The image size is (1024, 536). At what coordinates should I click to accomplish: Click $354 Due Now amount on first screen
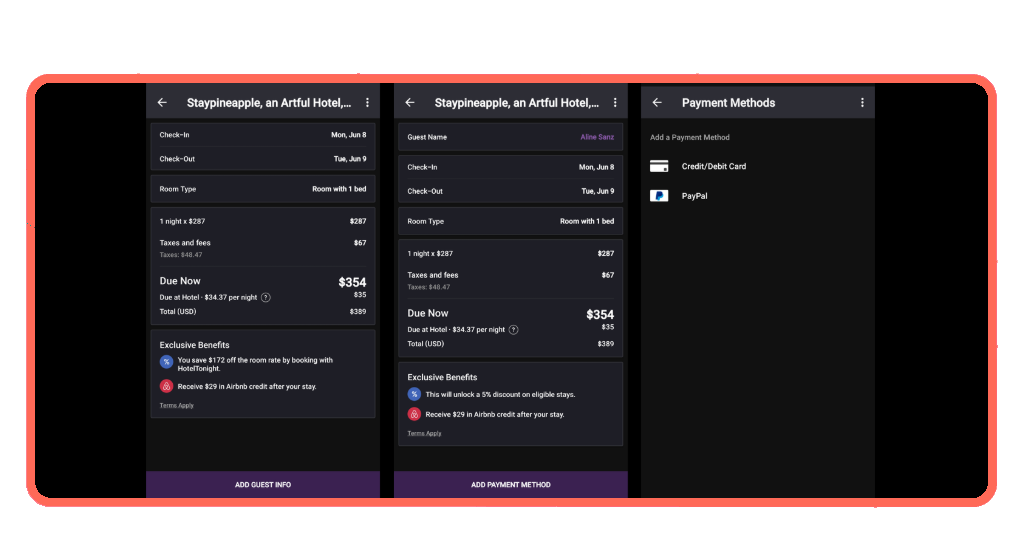pos(352,282)
